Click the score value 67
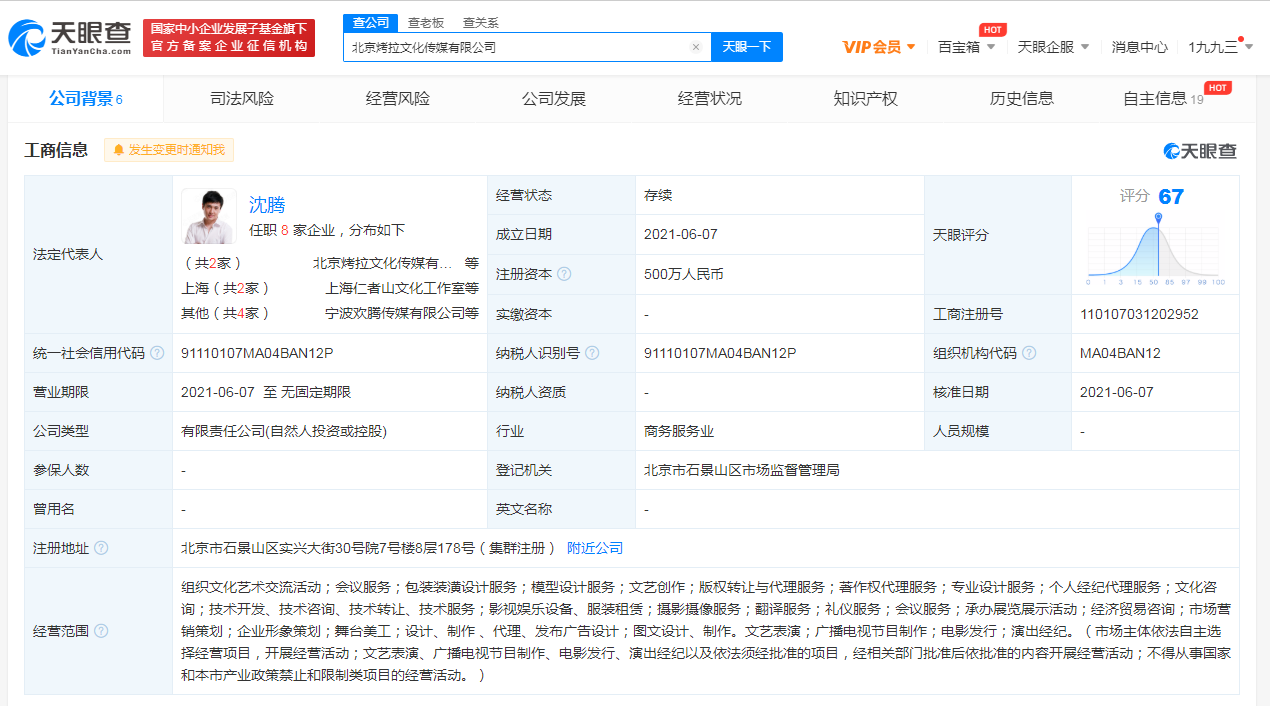The width and height of the screenshot is (1270, 706). [1171, 197]
